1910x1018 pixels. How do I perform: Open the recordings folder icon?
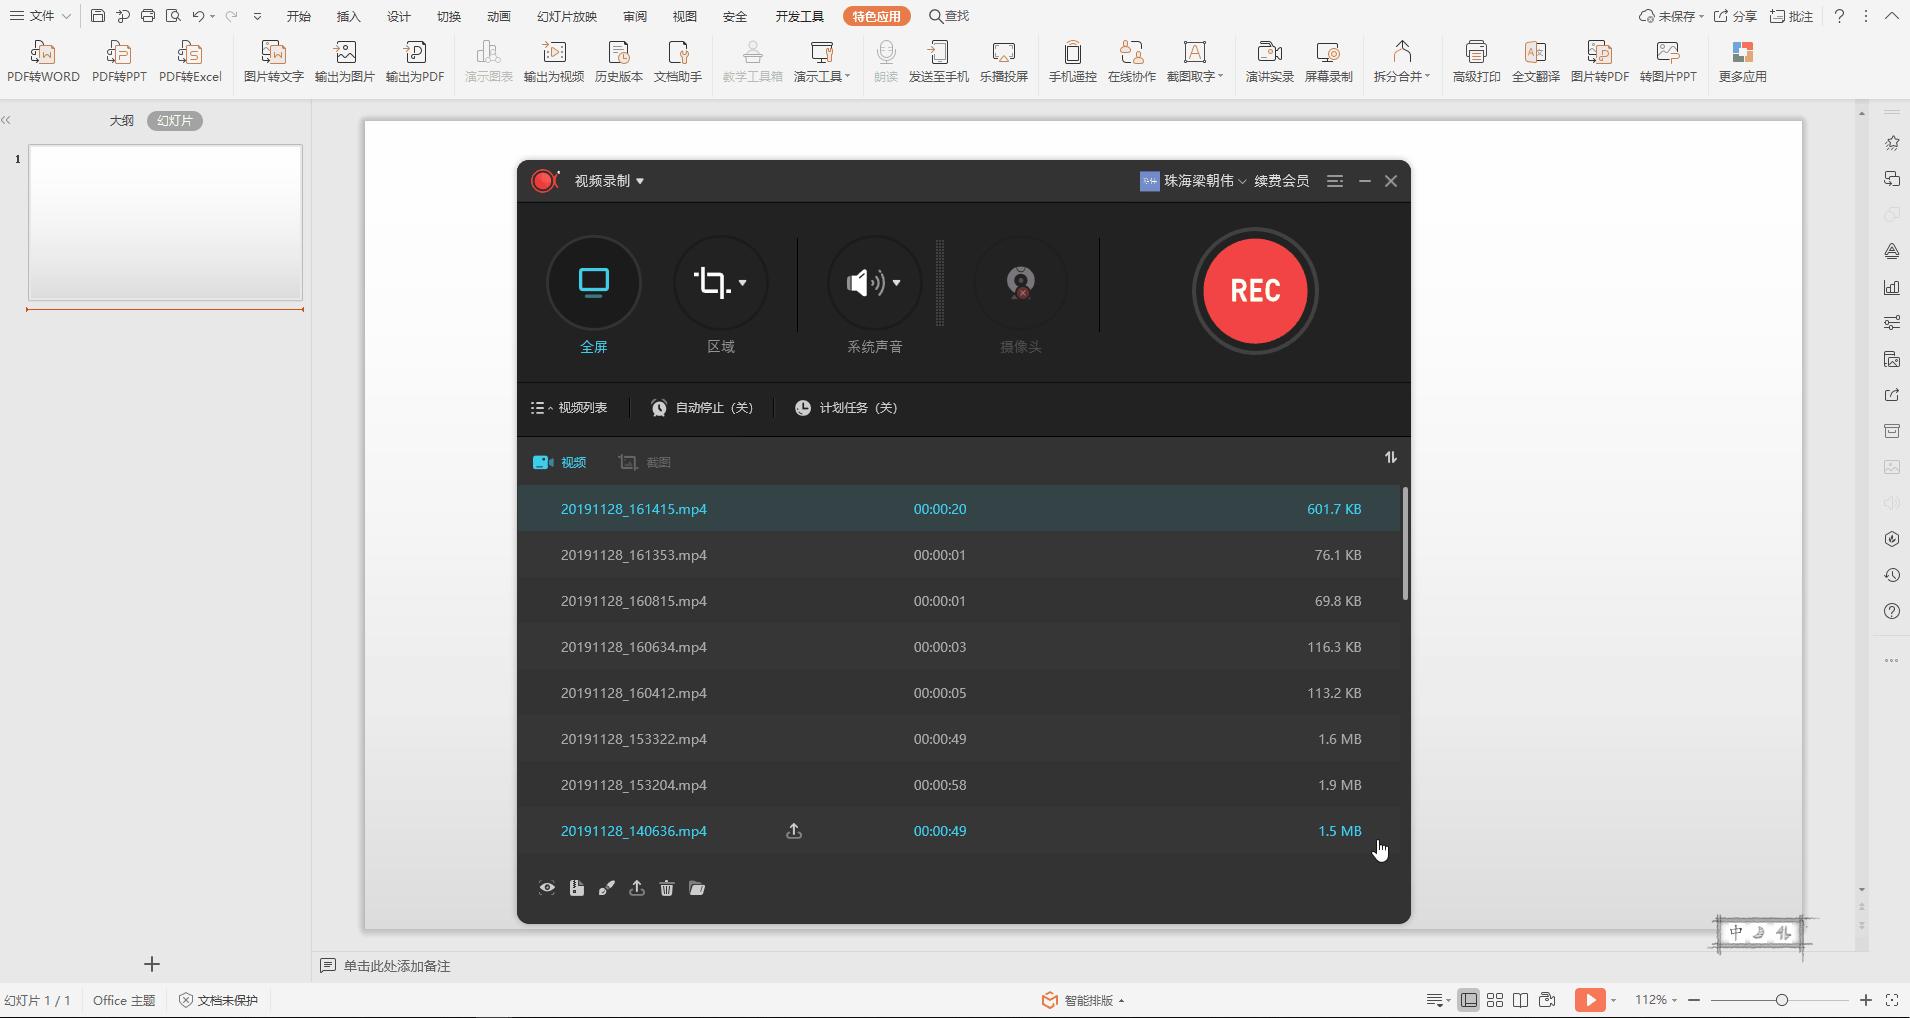pos(697,888)
